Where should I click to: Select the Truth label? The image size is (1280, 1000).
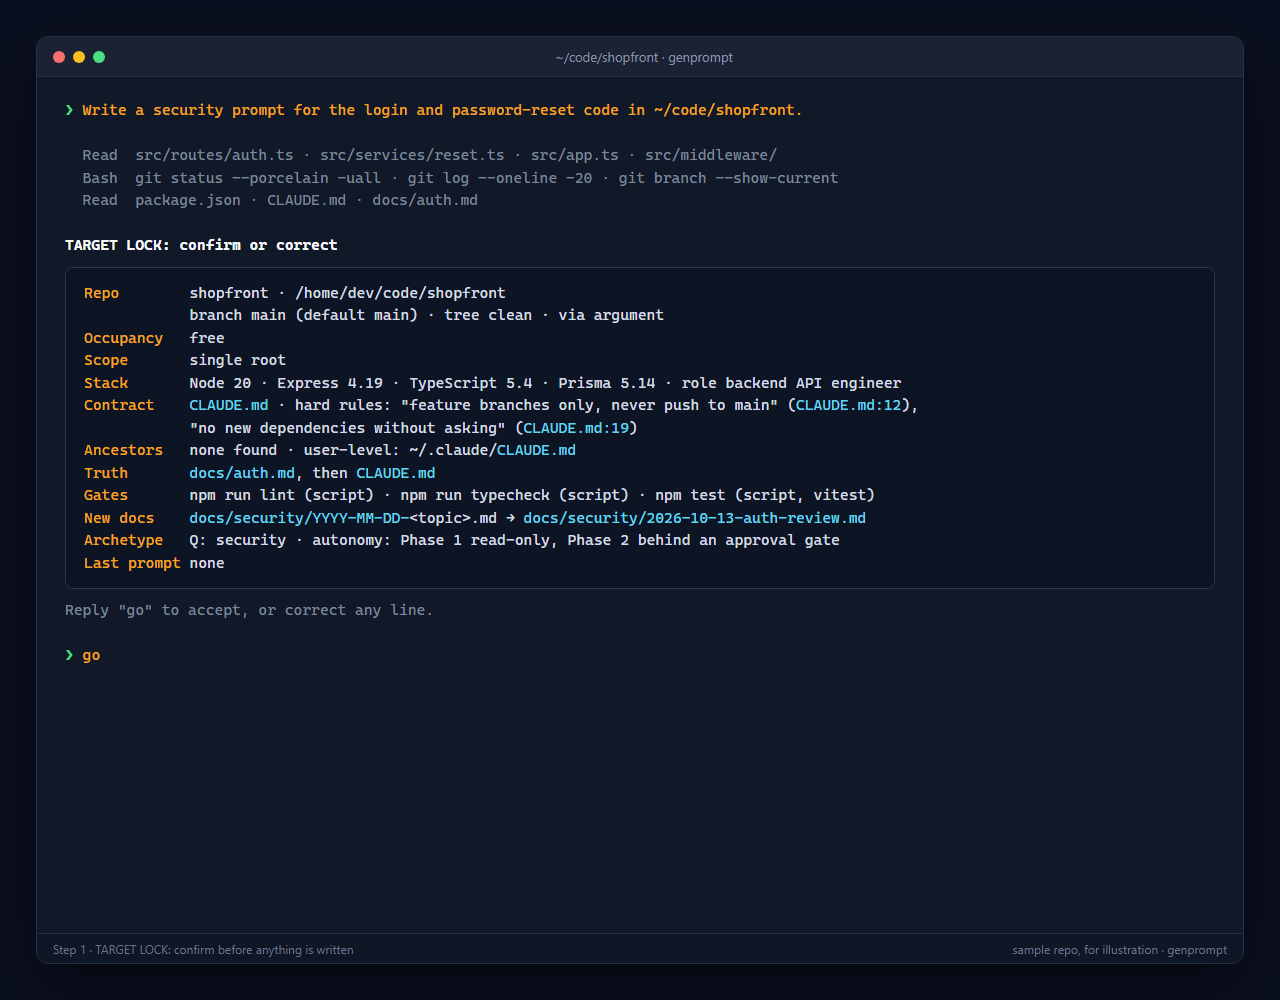[x=106, y=473]
